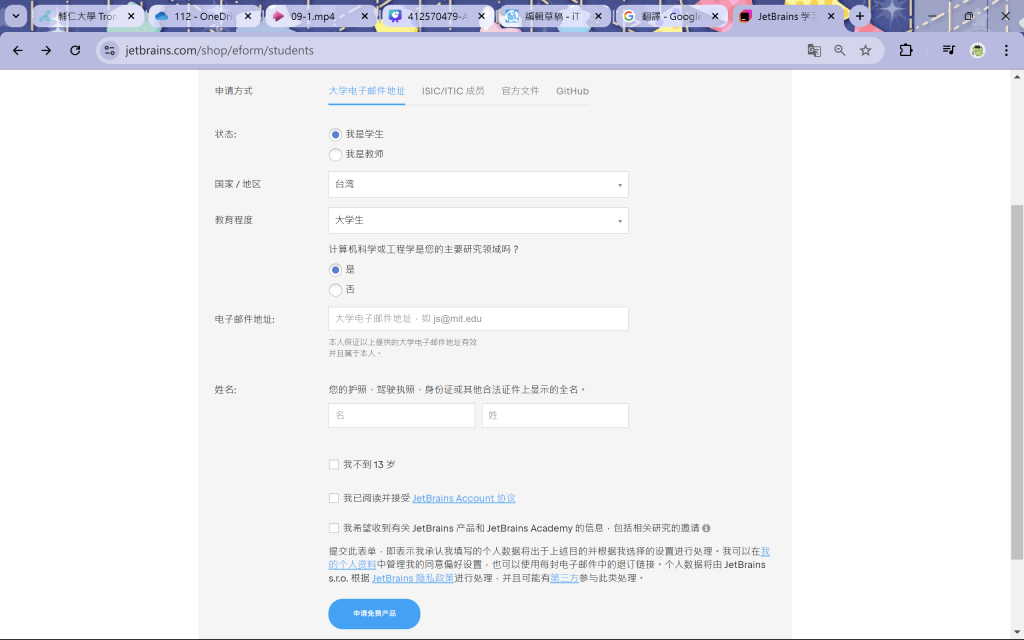Click the address bar URL
This screenshot has width=1024, height=640.
[219, 50]
